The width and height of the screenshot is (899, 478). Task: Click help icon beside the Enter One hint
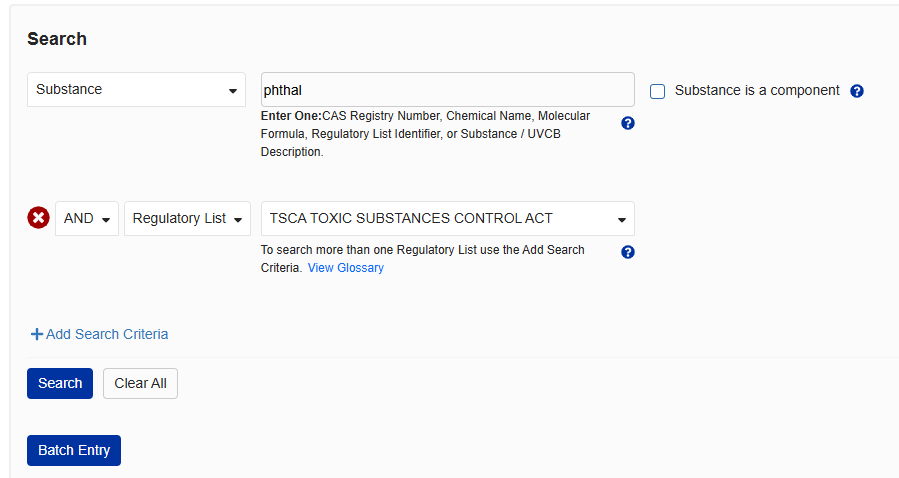coord(628,123)
